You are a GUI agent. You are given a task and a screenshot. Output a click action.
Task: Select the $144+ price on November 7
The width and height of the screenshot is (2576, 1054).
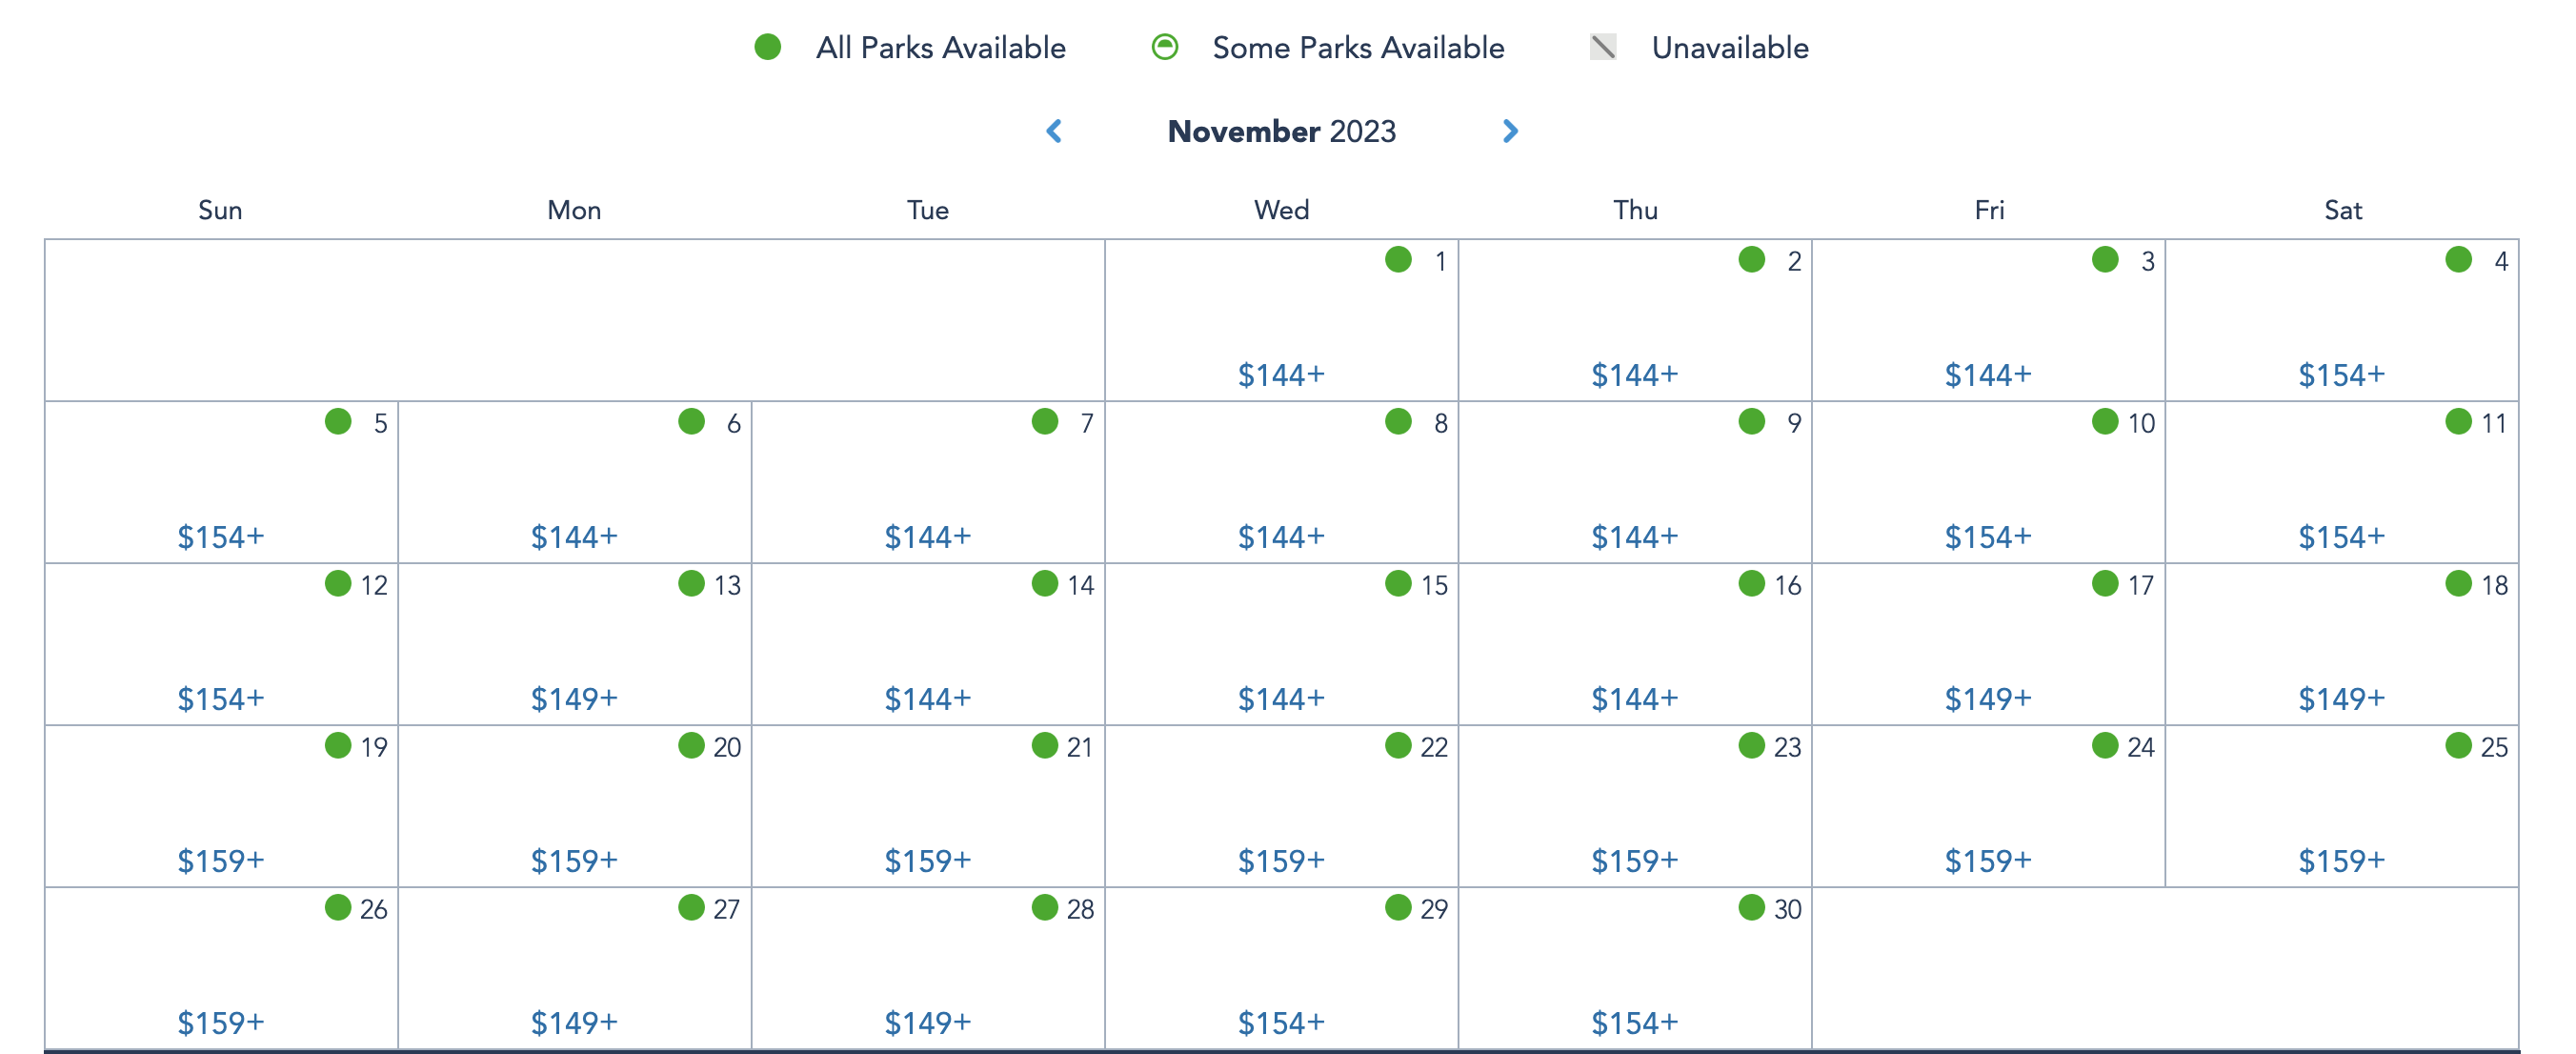click(927, 537)
